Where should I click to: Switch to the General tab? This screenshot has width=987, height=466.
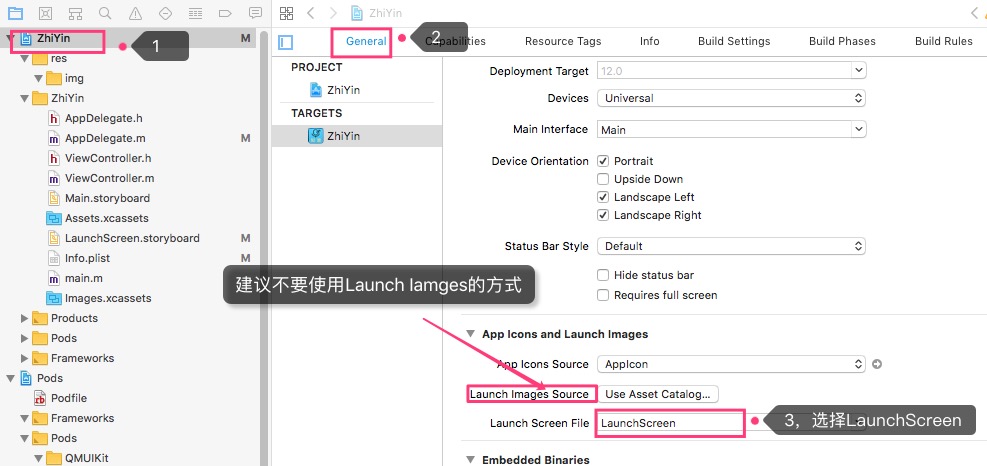366,41
